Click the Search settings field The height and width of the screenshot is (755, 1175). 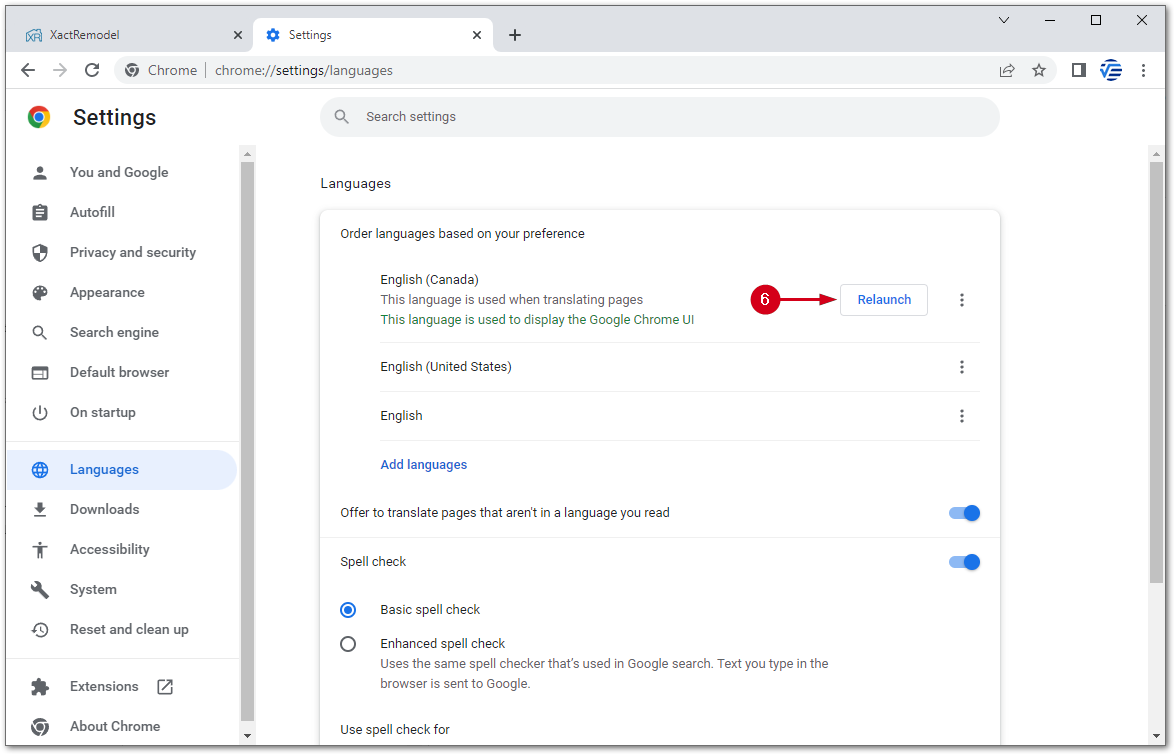[x=660, y=117]
